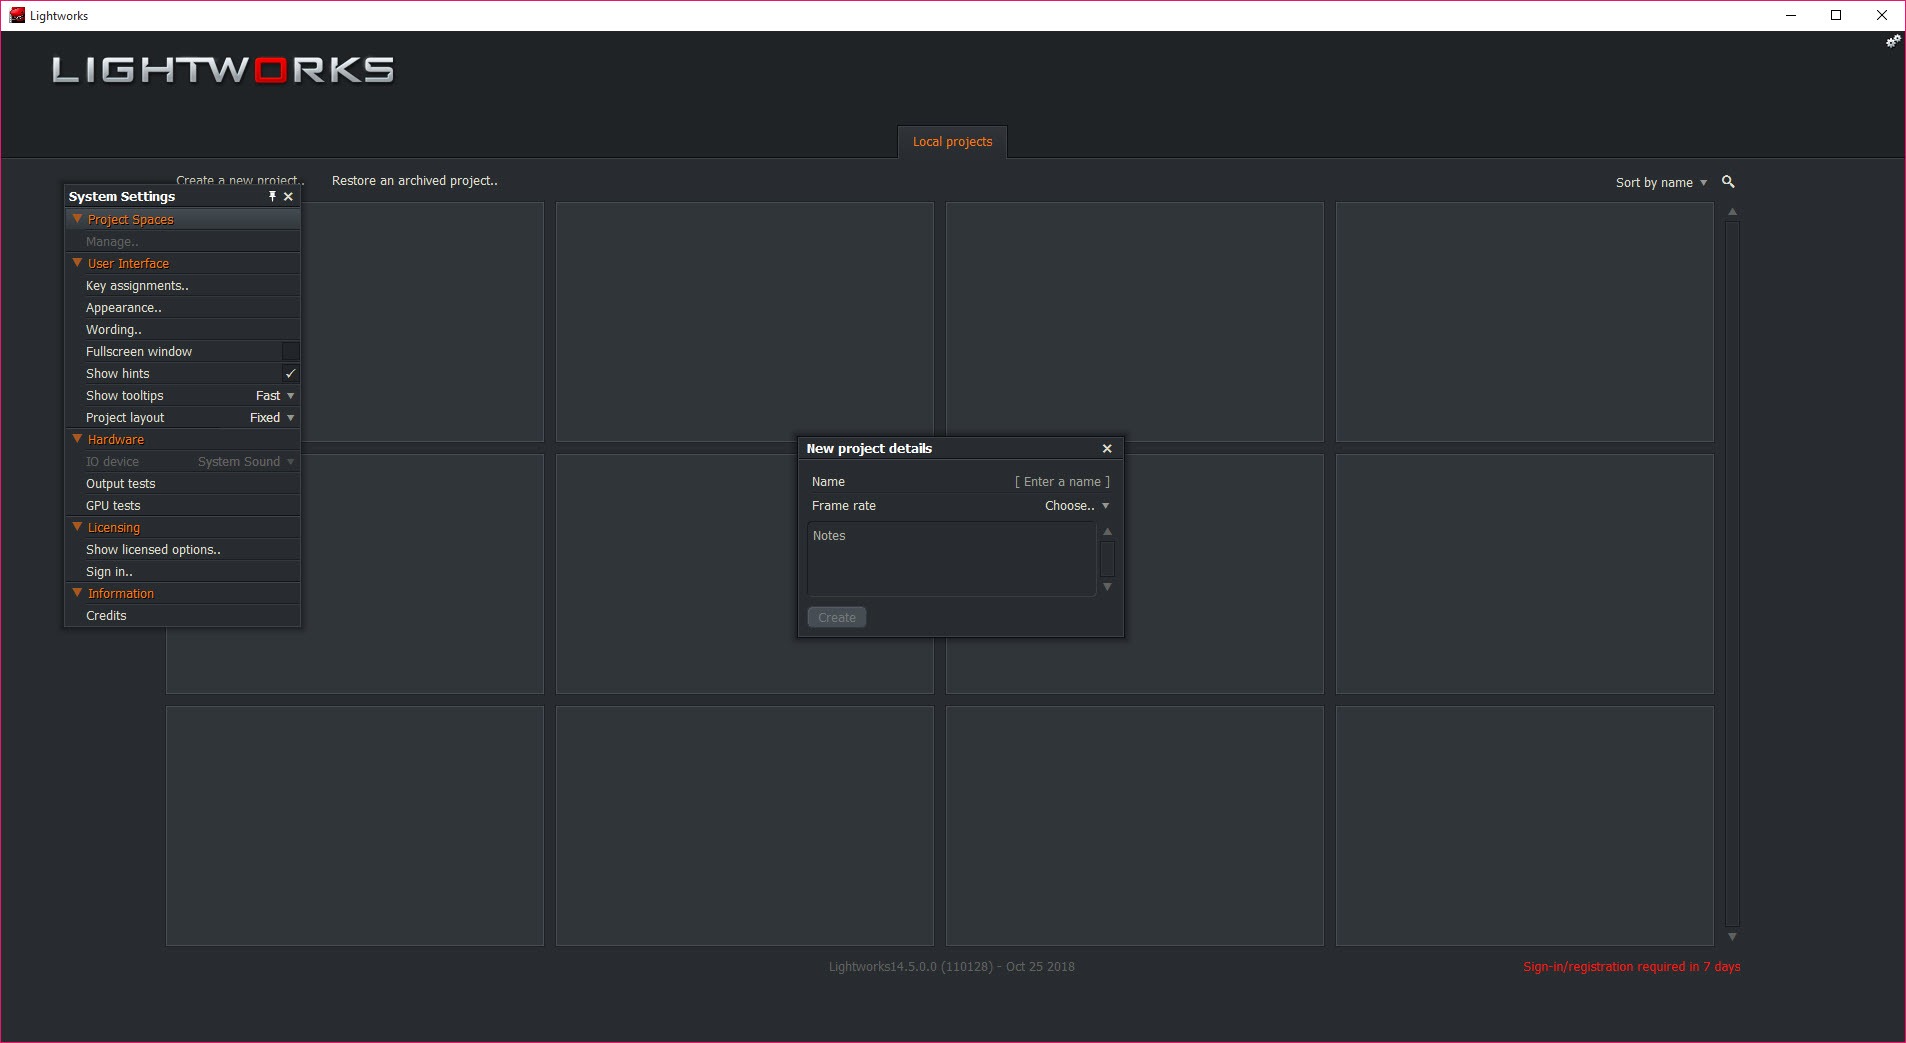Click the search magnifier icon
This screenshot has height=1043, width=1906.
1728,182
